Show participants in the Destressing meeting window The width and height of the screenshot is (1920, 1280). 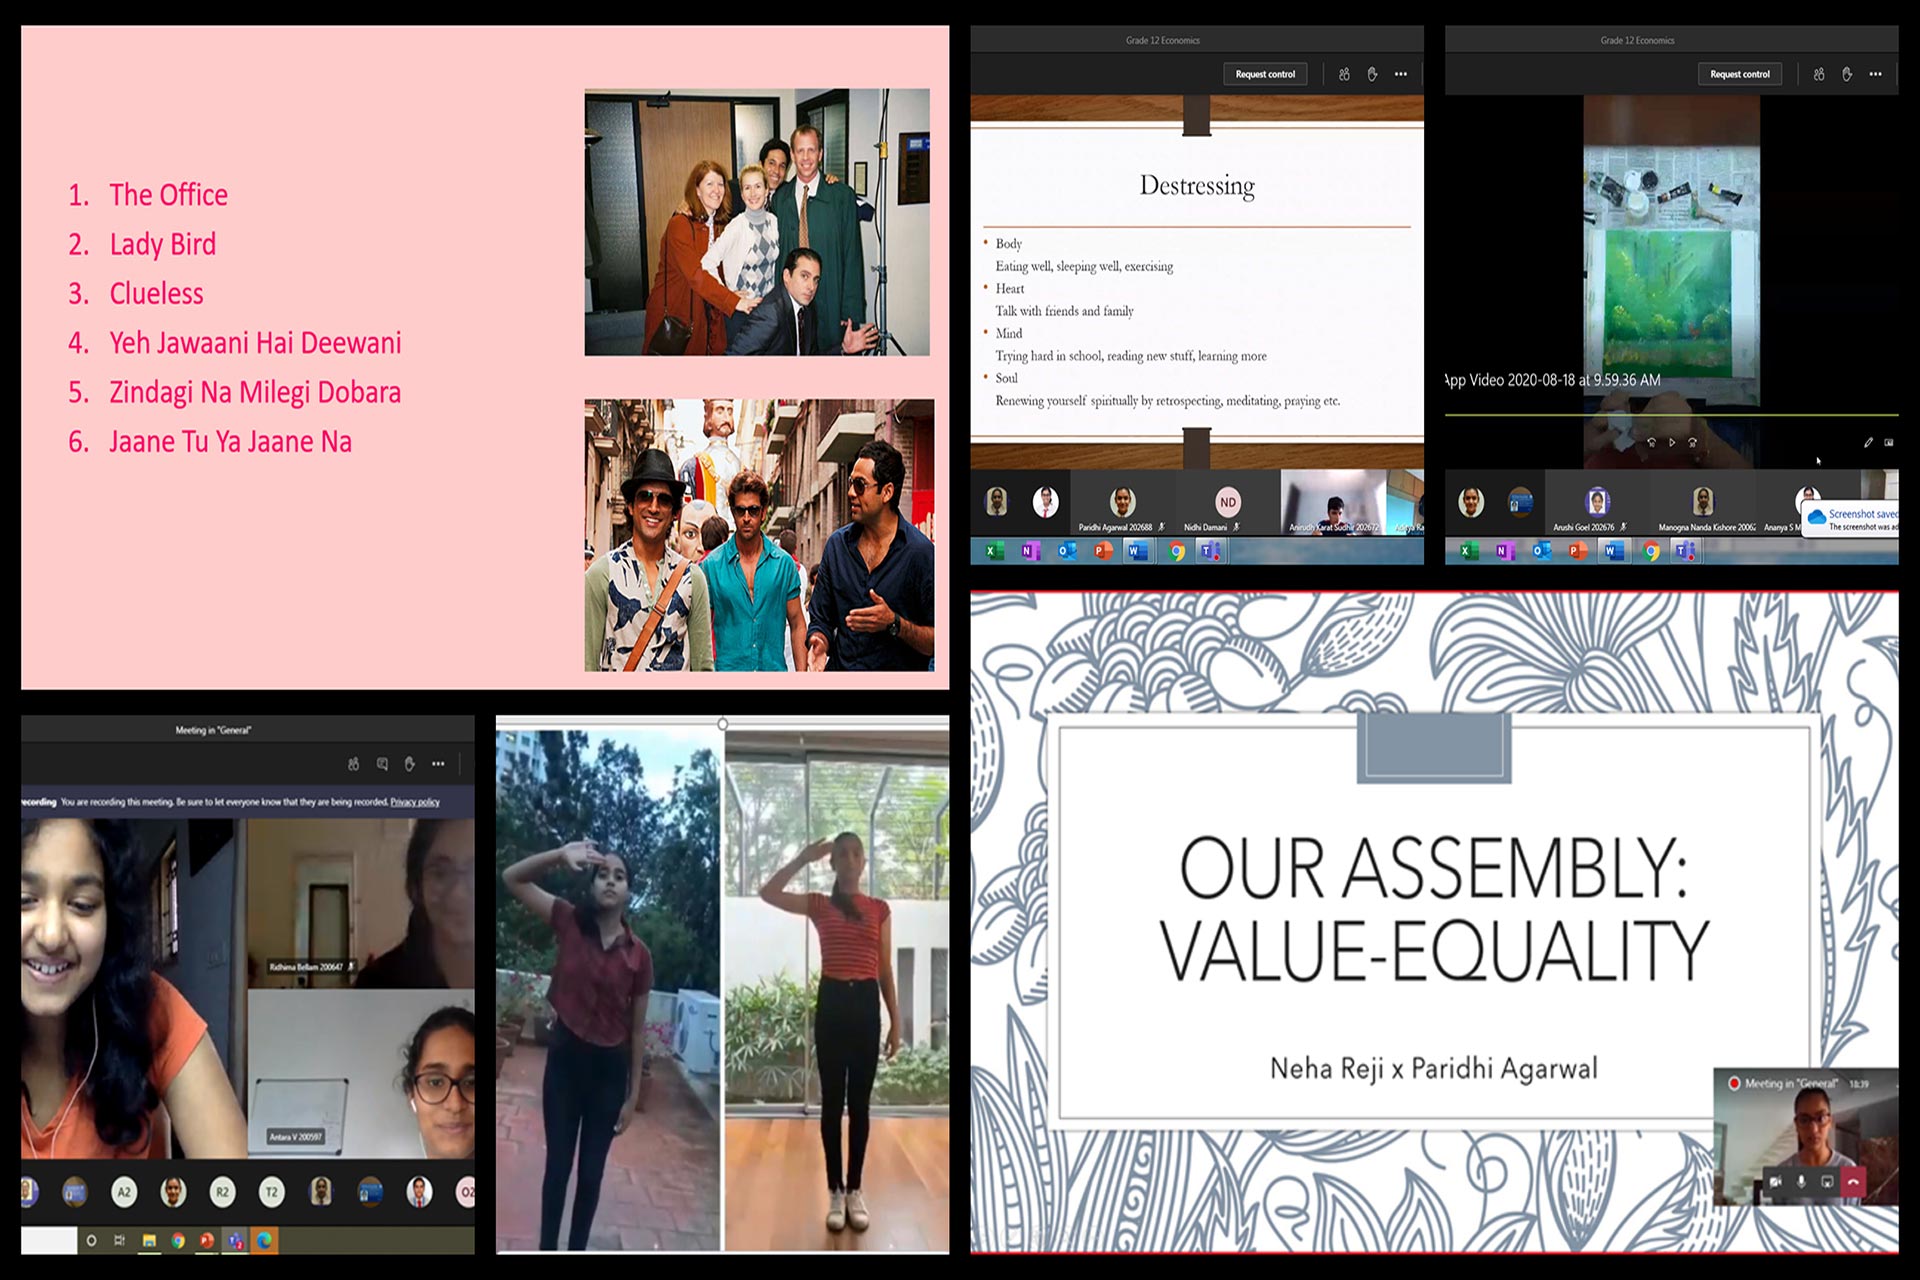point(1344,74)
